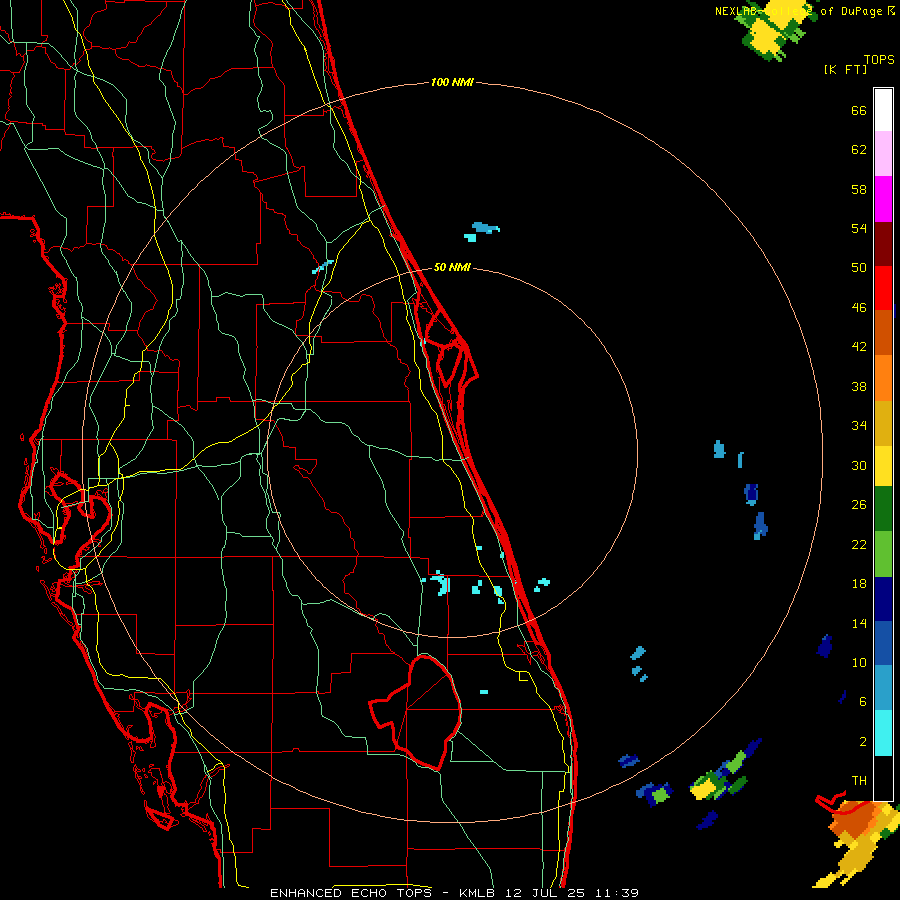
Task: Click the '22' legend value
Action: tap(859, 544)
